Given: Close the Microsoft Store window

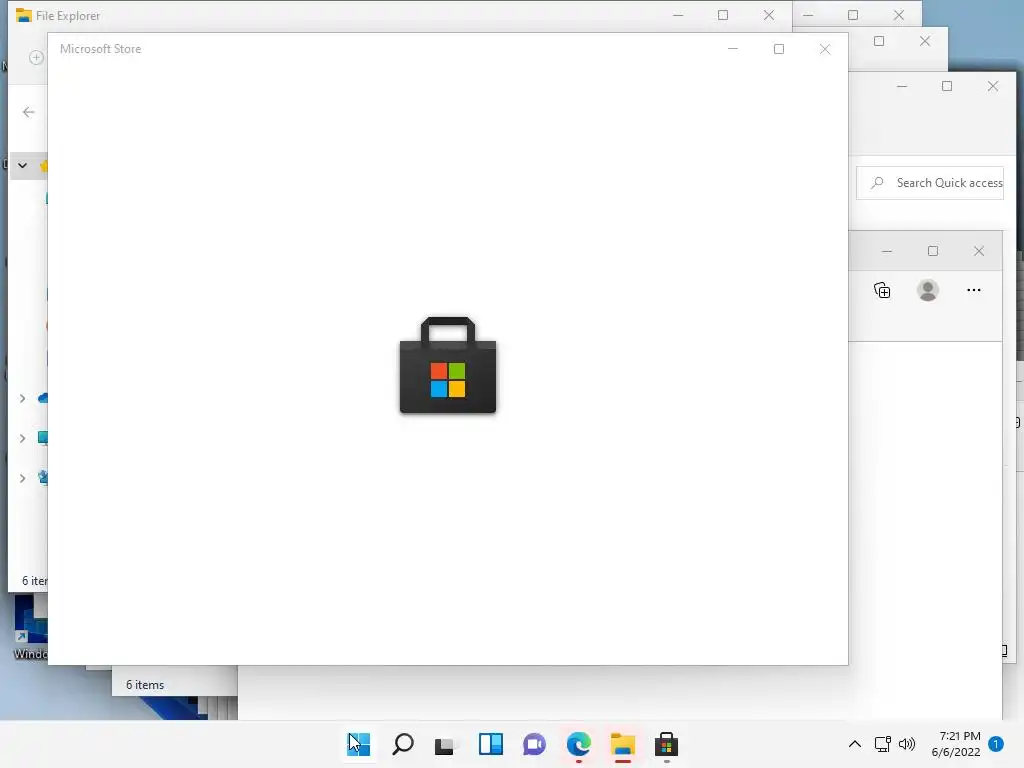Looking at the screenshot, I should 825,49.
